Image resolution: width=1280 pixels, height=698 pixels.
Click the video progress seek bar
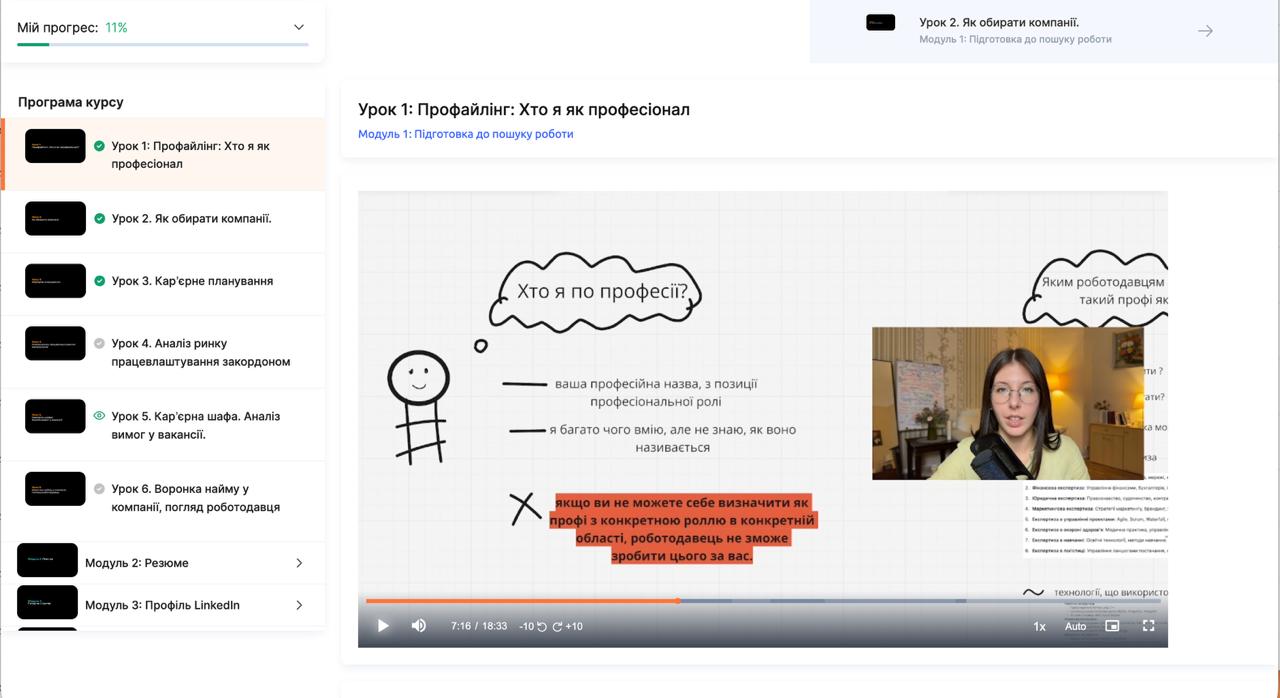click(x=762, y=601)
